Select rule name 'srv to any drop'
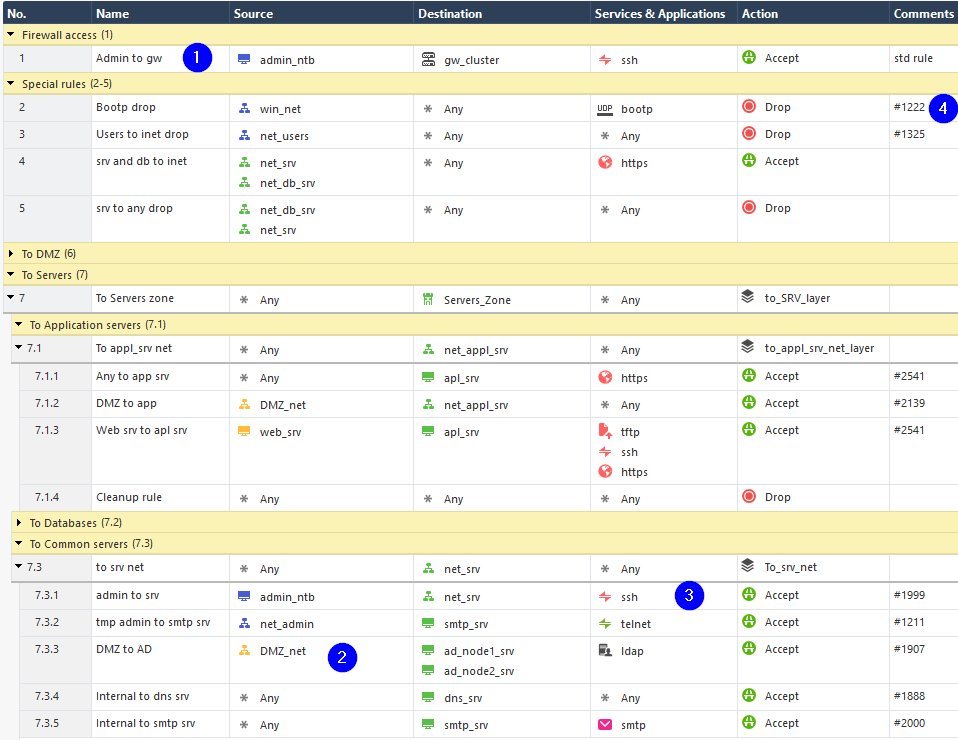This screenshot has height=740, width=958. (134, 208)
